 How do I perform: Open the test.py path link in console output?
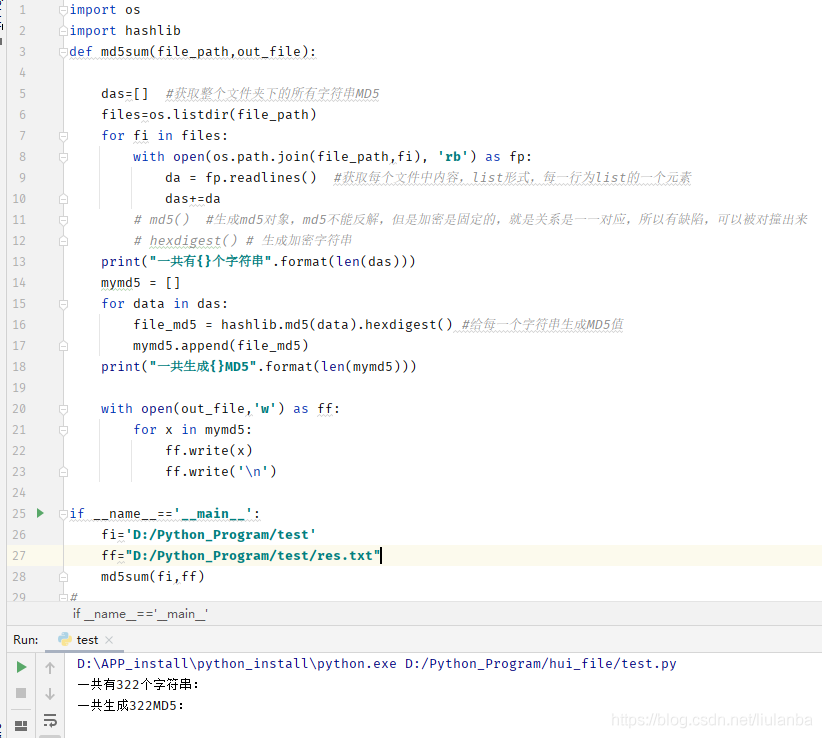540,664
